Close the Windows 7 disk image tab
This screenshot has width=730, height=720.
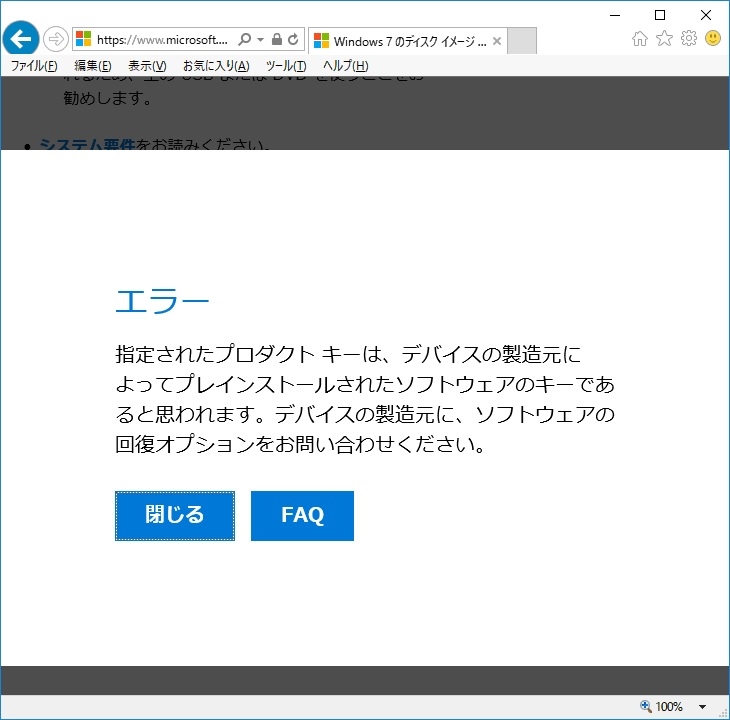point(497,41)
